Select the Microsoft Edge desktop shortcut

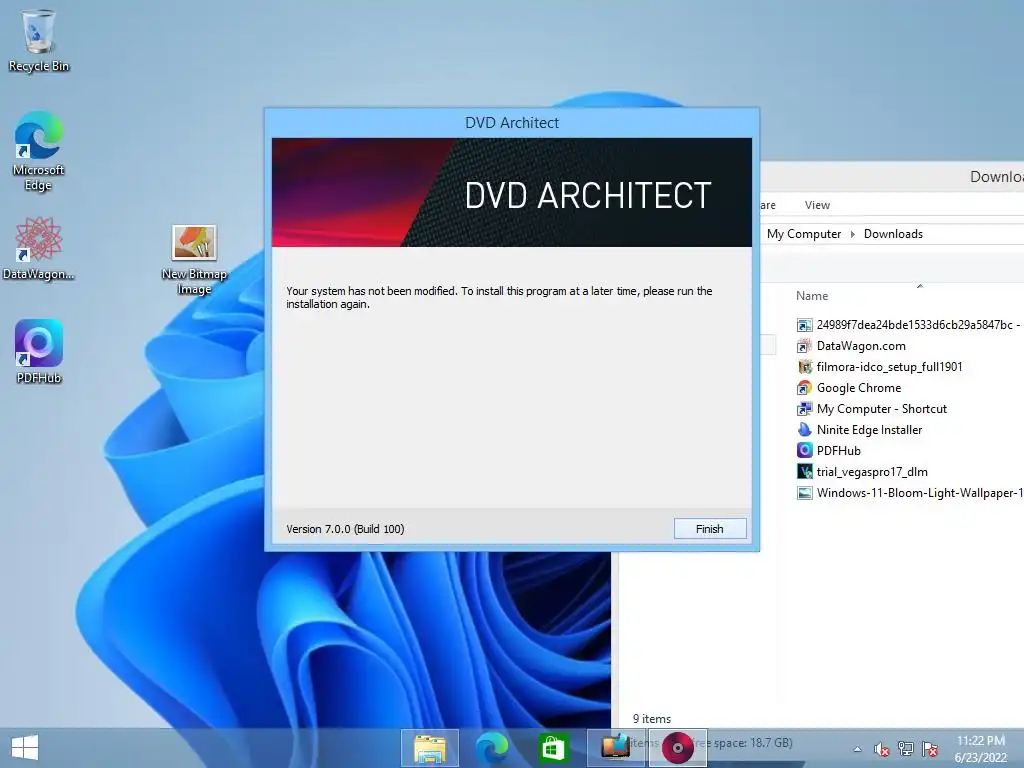39,151
